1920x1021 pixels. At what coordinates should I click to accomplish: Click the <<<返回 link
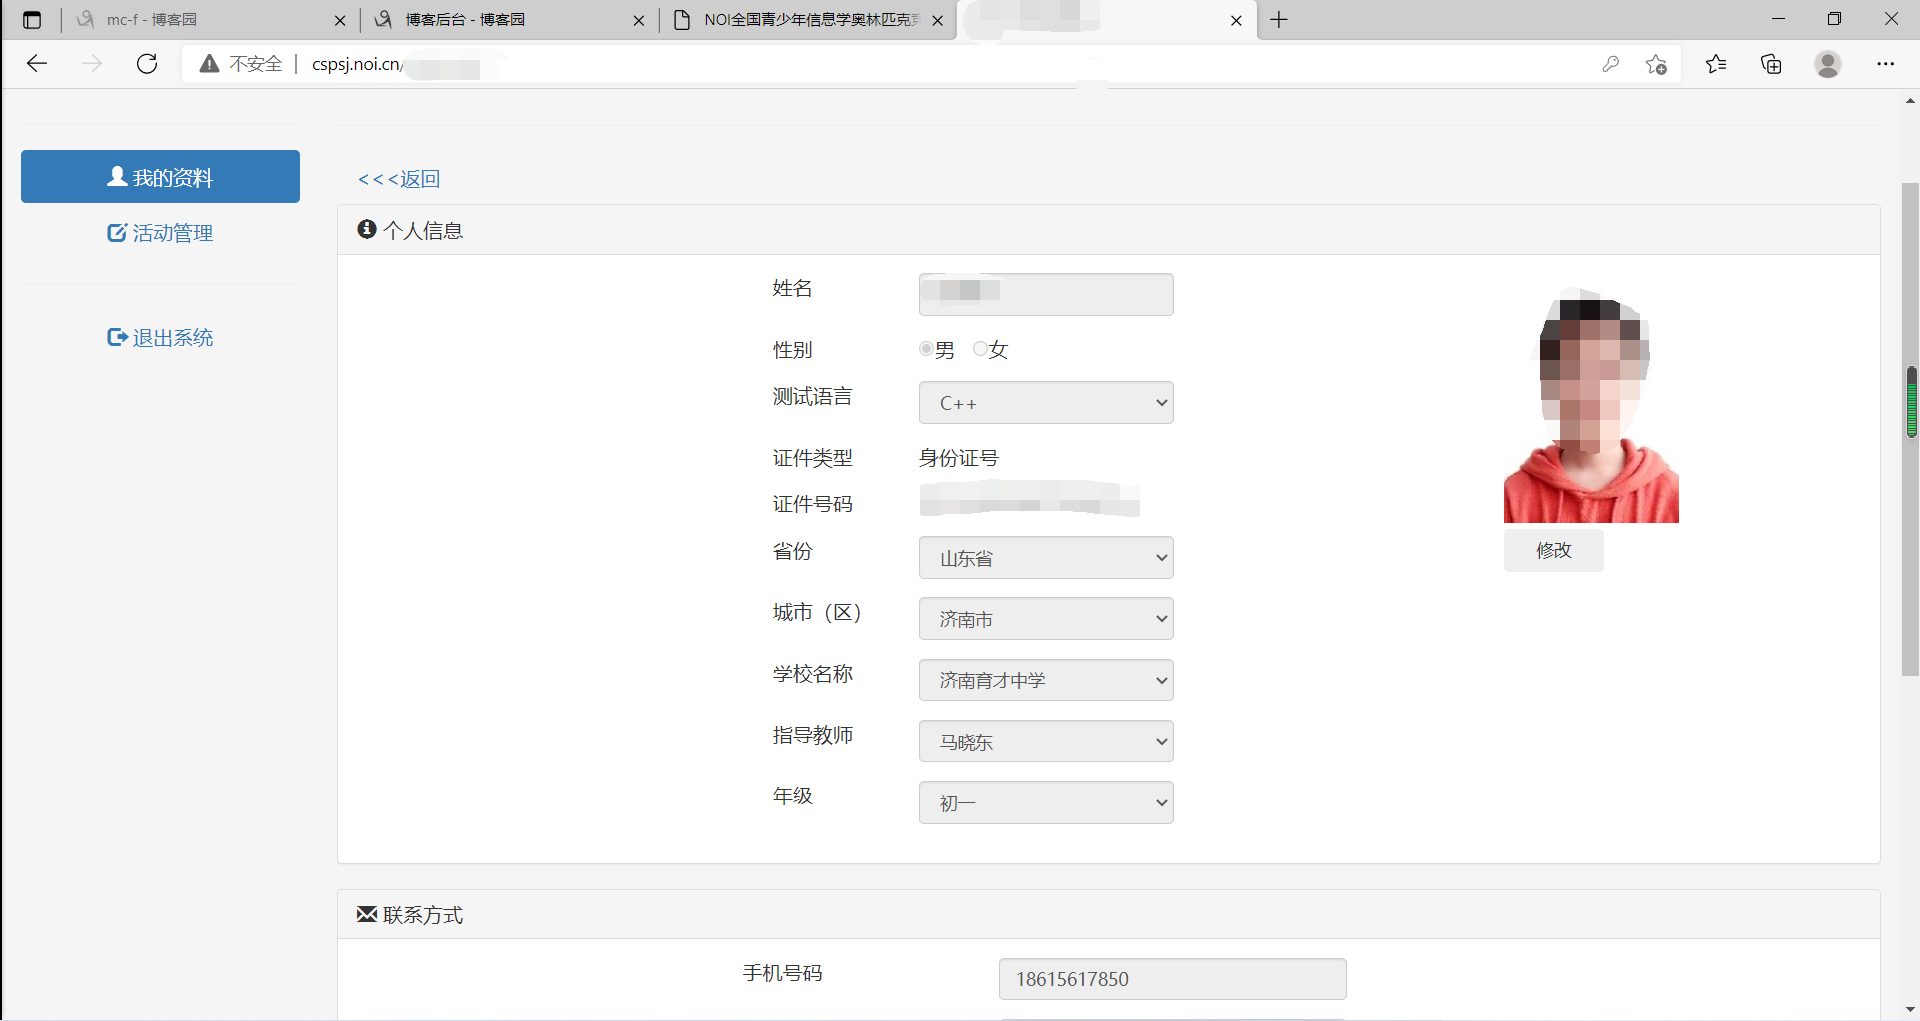399,179
